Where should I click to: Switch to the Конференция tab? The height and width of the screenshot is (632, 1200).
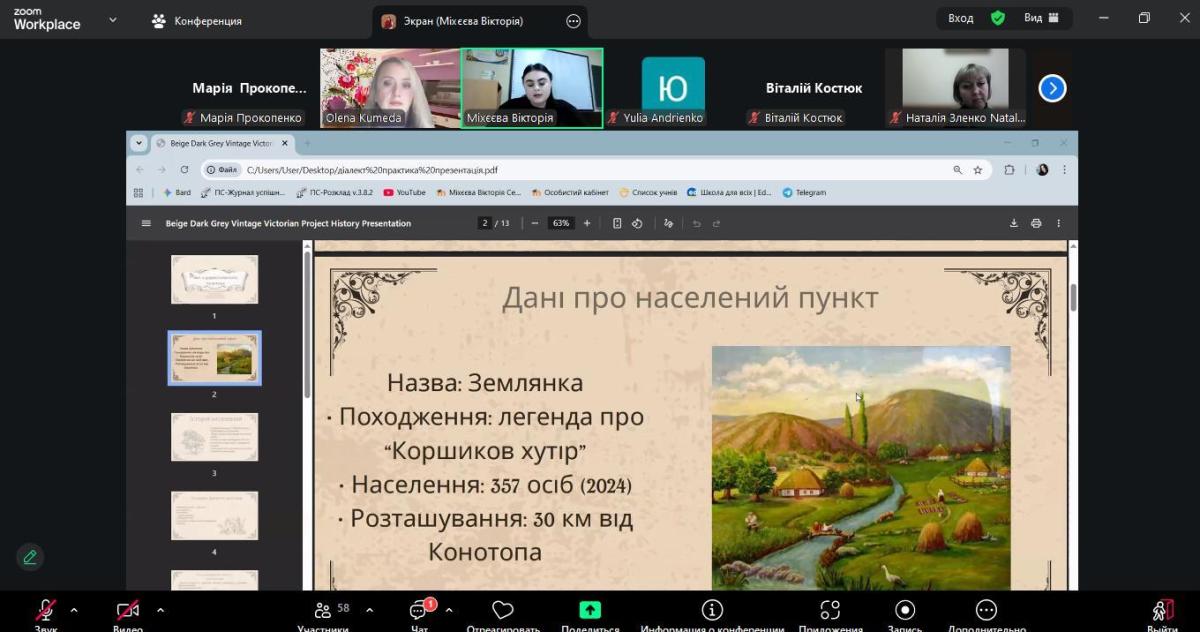(x=197, y=21)
